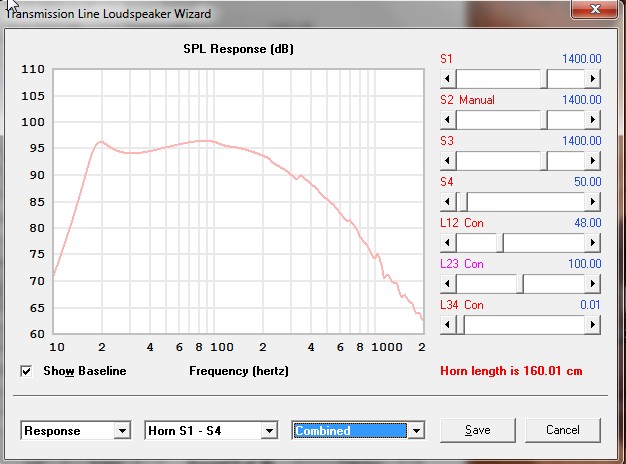Close the Transmission Line Loudspeaker Wizard window
Screen dimensions: 626x464
[594, 9]
